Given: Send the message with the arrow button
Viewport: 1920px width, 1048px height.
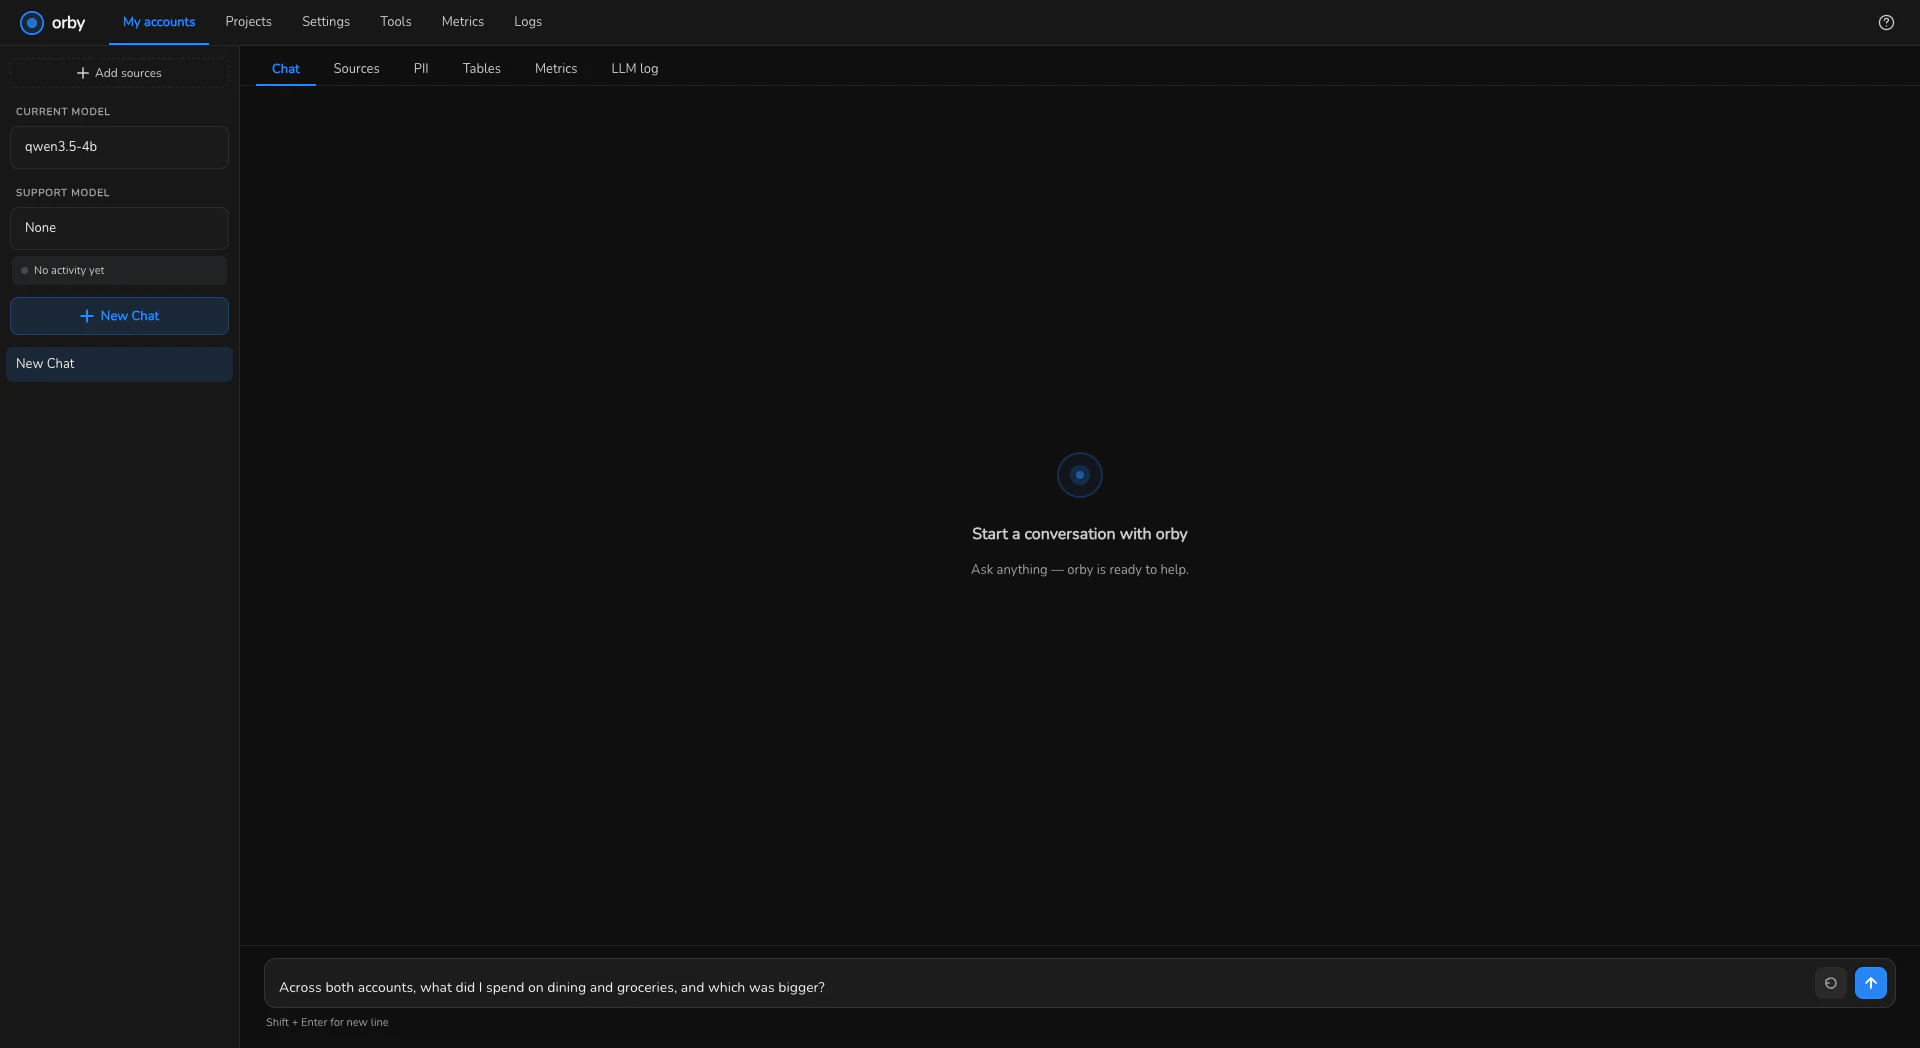Looking at the screenshot, I should 1871,983.
